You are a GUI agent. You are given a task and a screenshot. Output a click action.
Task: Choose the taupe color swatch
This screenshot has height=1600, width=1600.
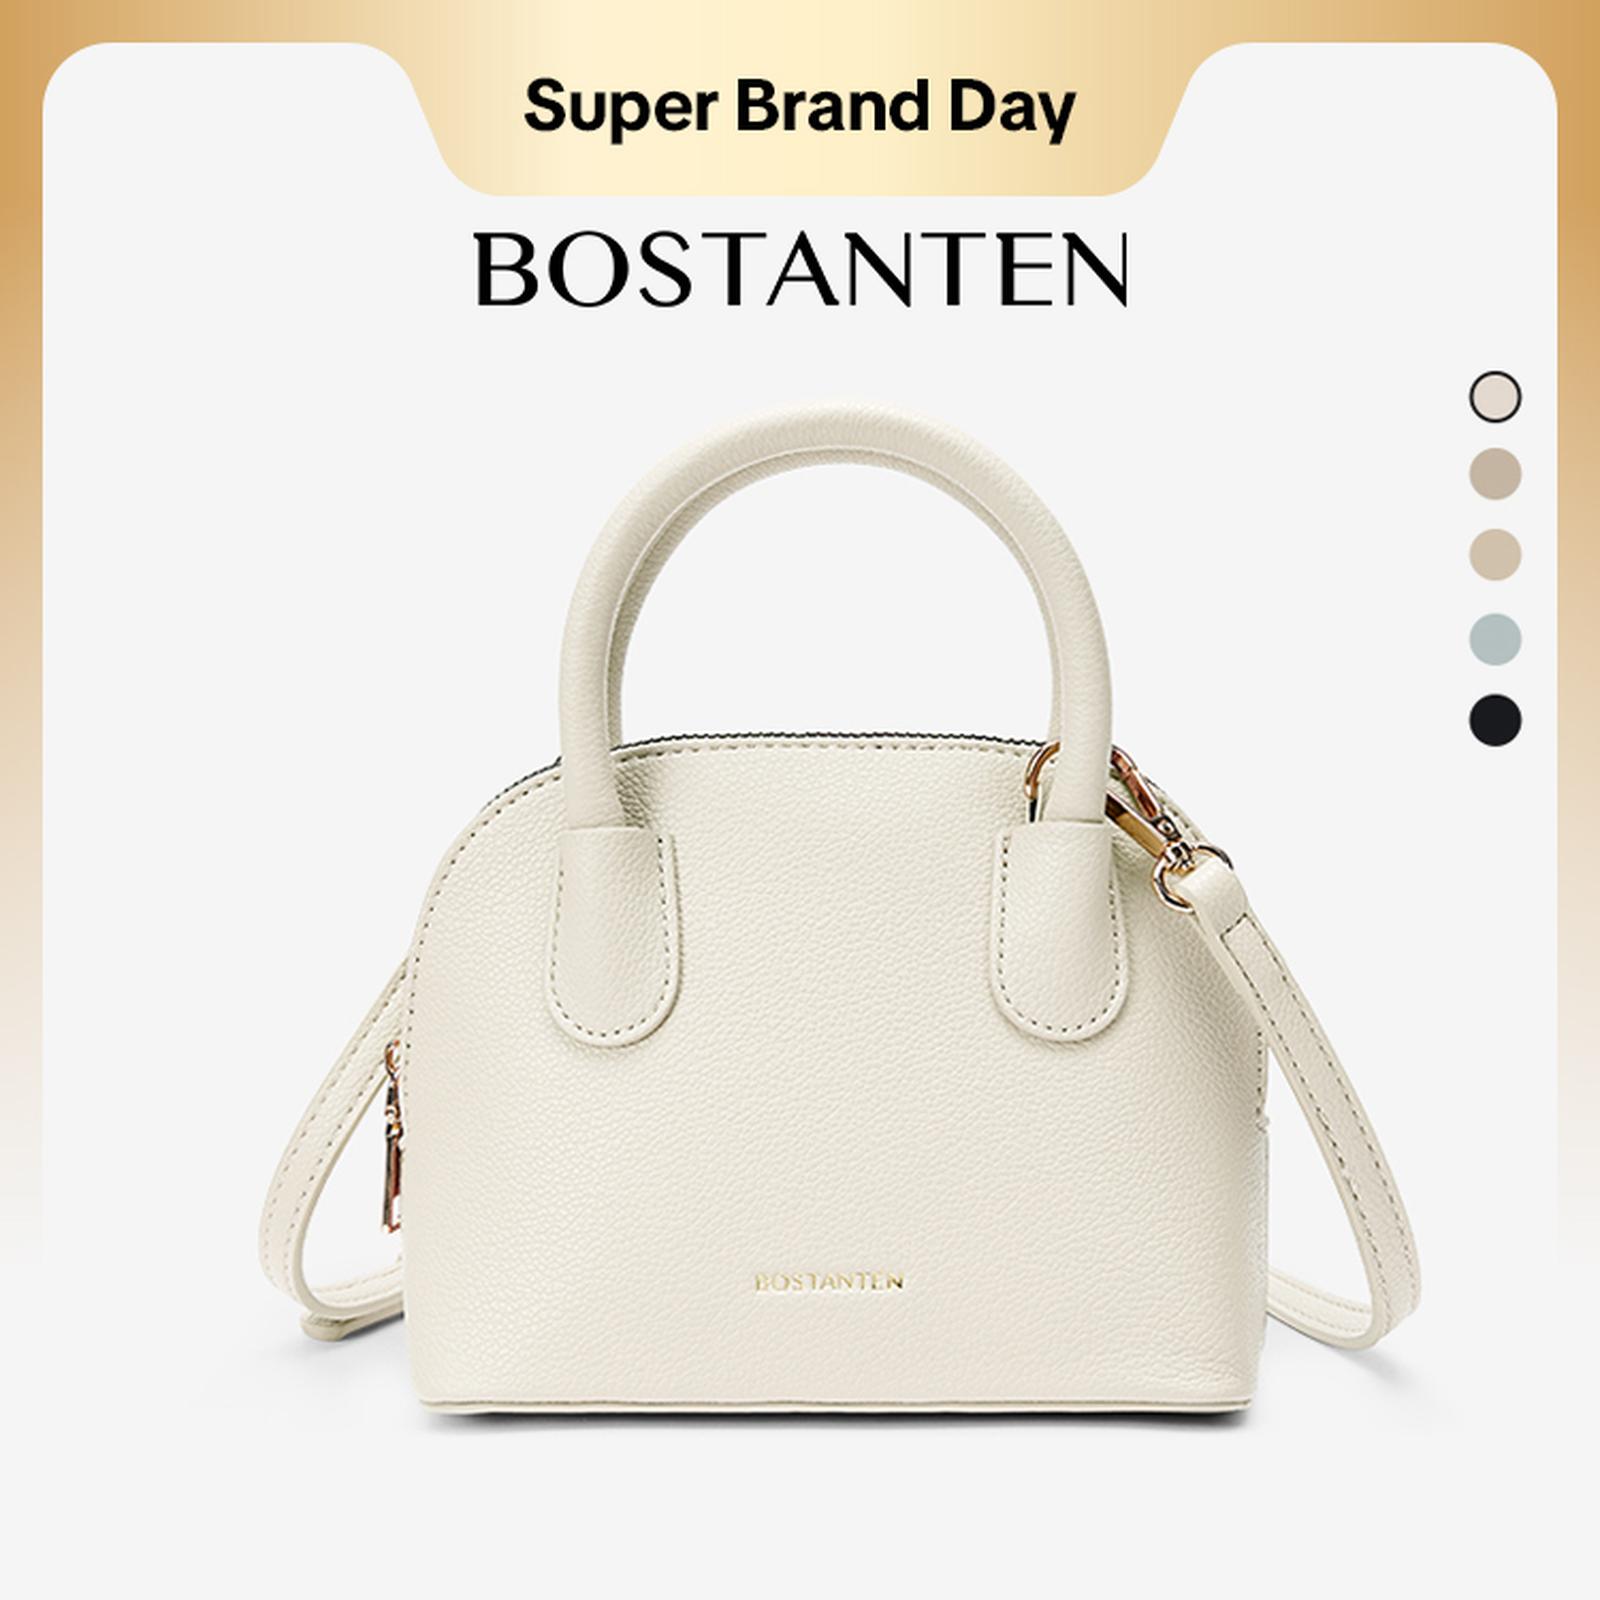pyautogui.click(x=1495, y=473)
